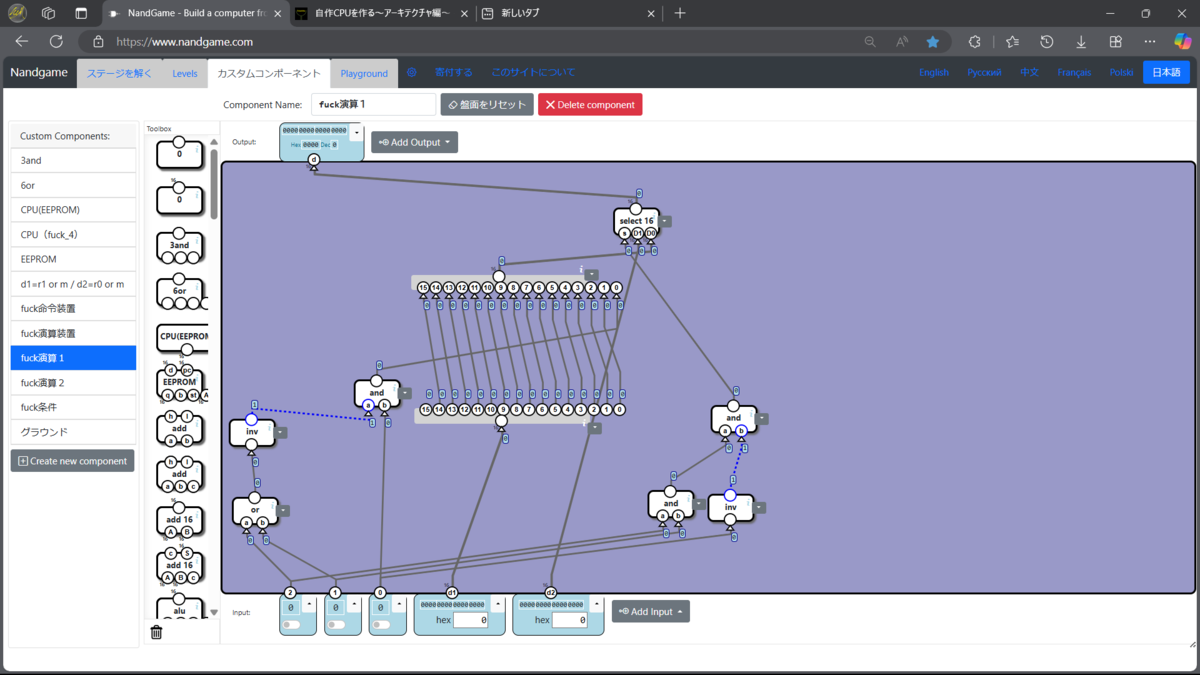The height and width of the screenshot is (675, 1200).
Task: Expand the Add Input dropdown
Action: tap(650, 611)
